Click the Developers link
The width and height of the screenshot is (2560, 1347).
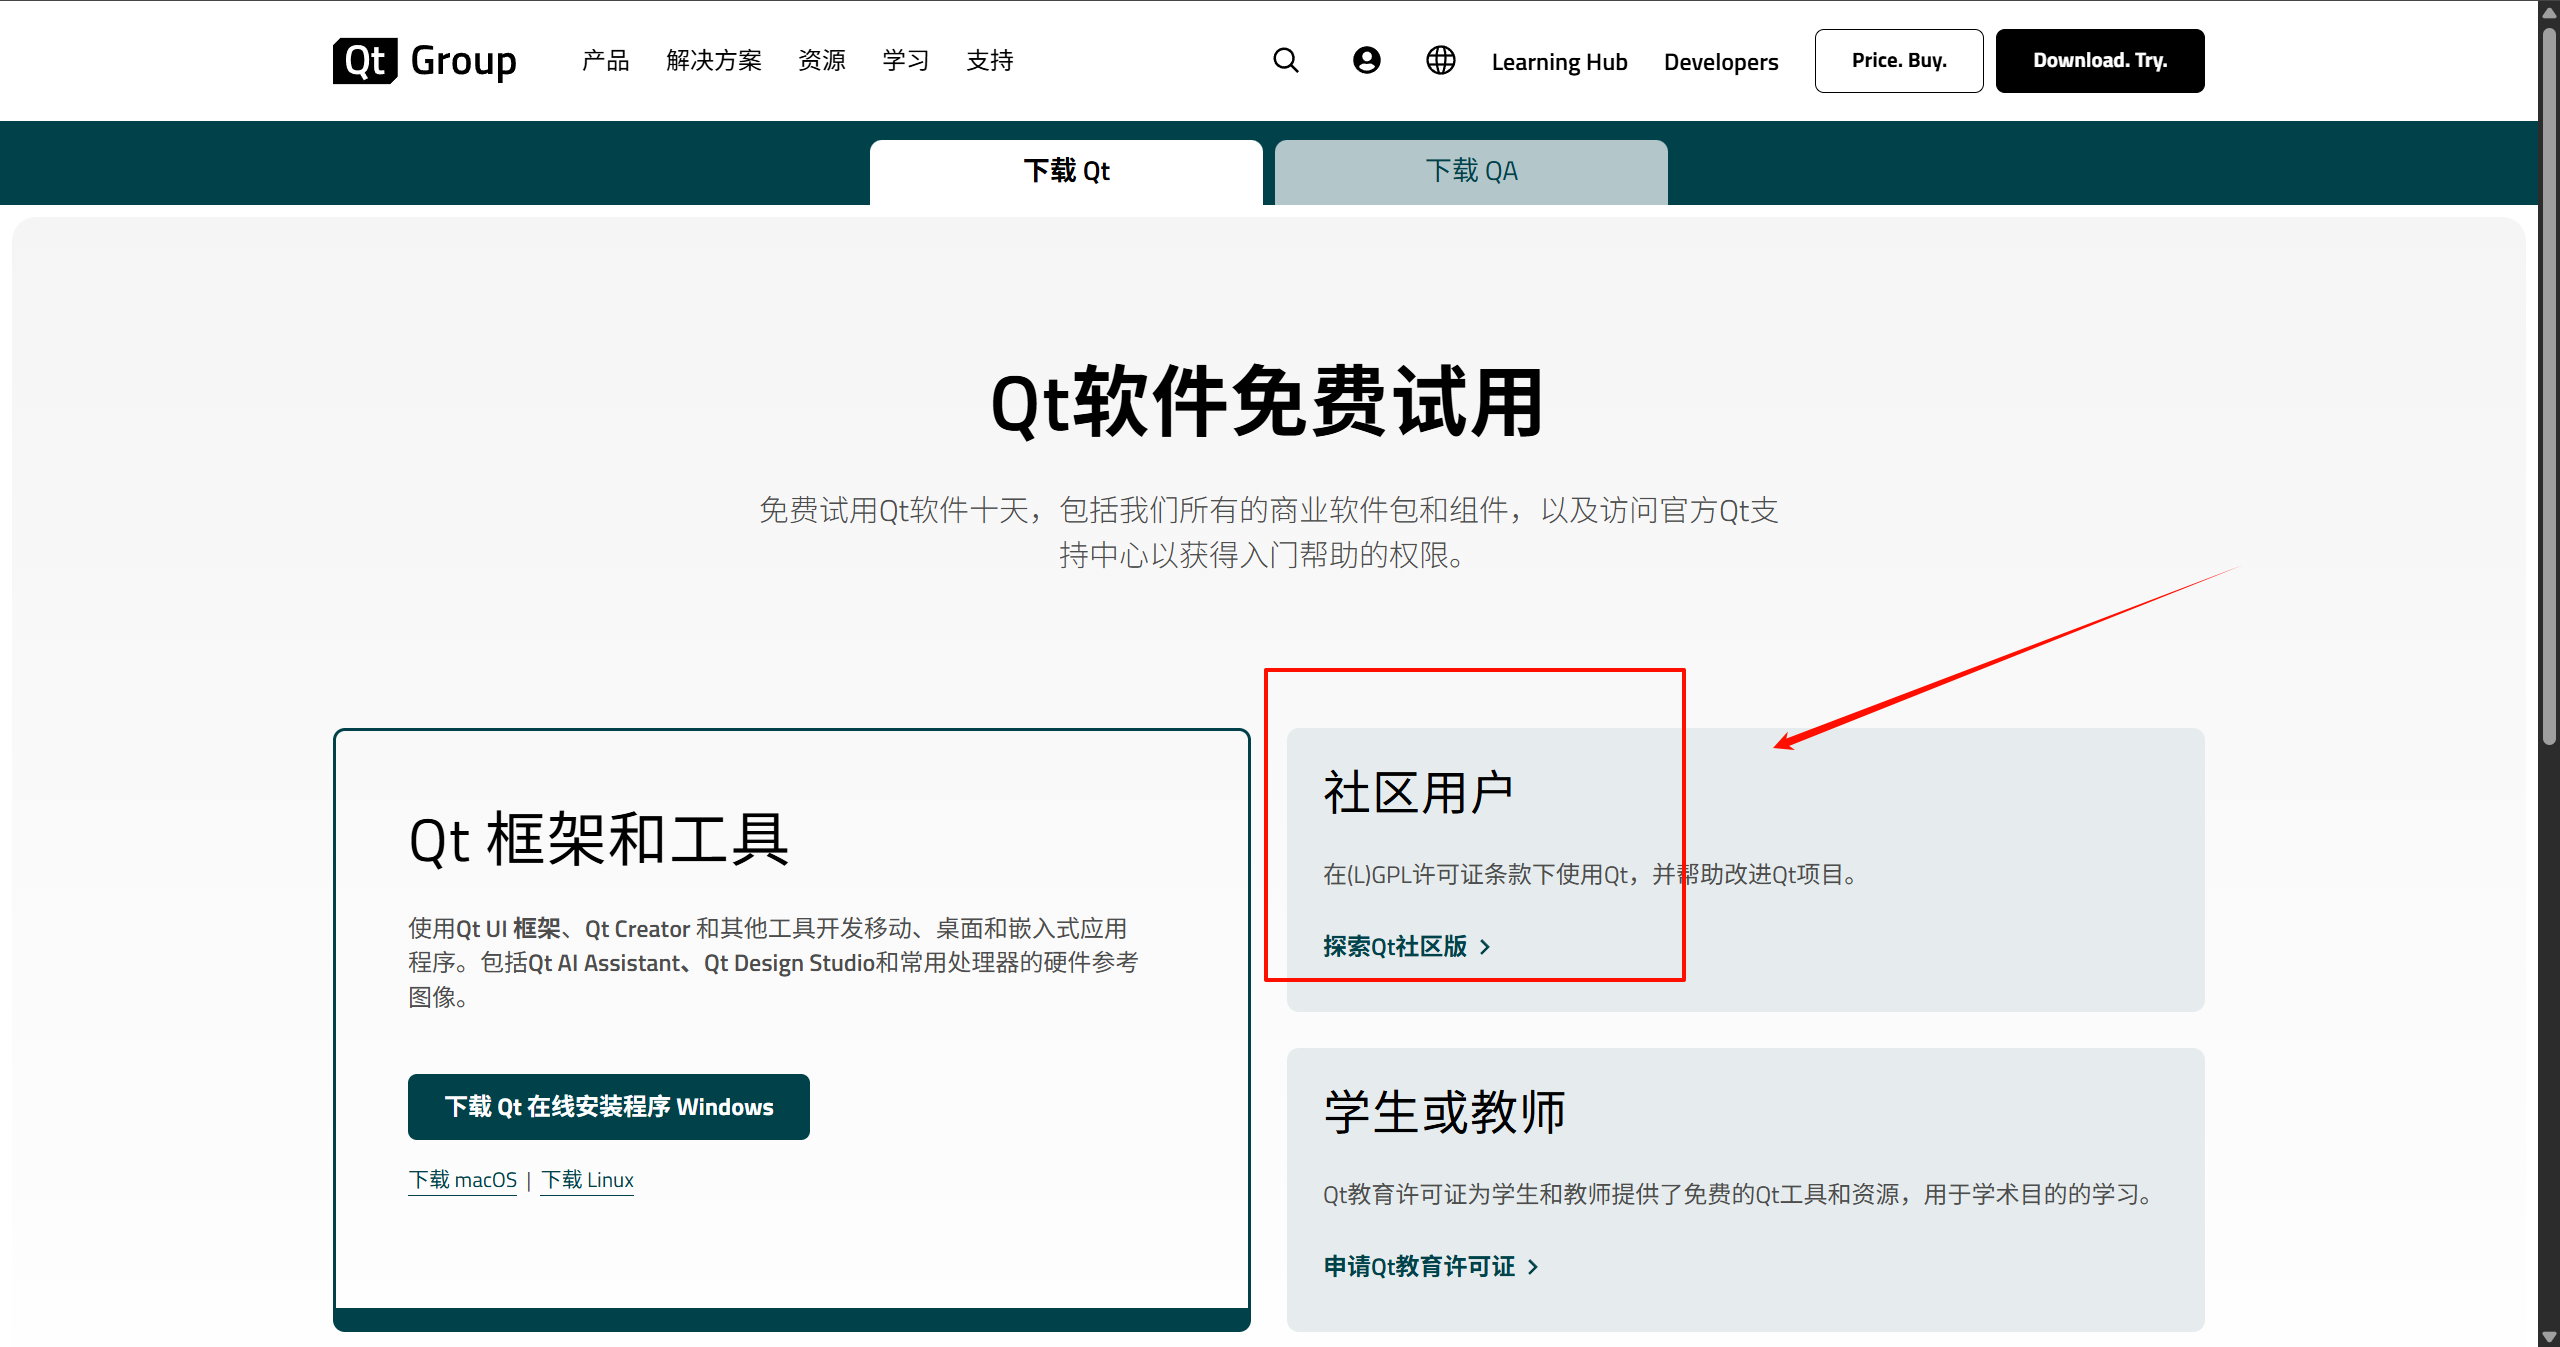(1721, 61)
